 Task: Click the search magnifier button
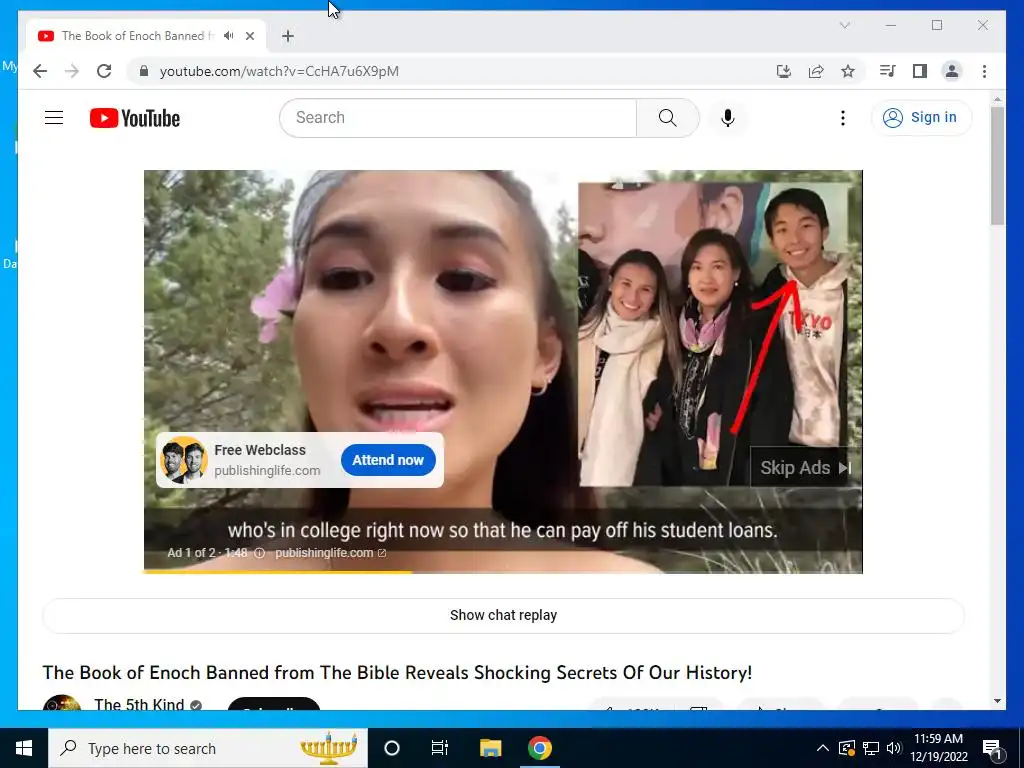(x=667, y=118)
